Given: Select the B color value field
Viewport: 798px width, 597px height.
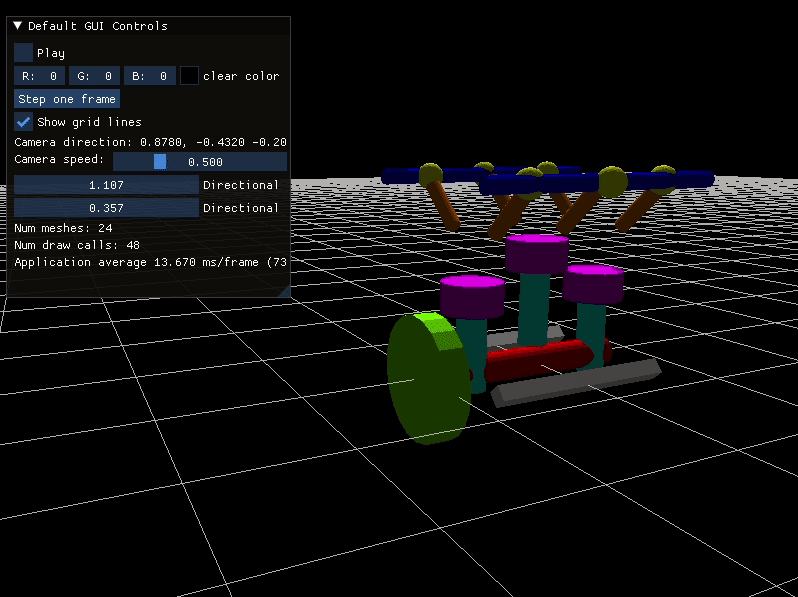Looking at the screenshot, I should coord(149,76).
